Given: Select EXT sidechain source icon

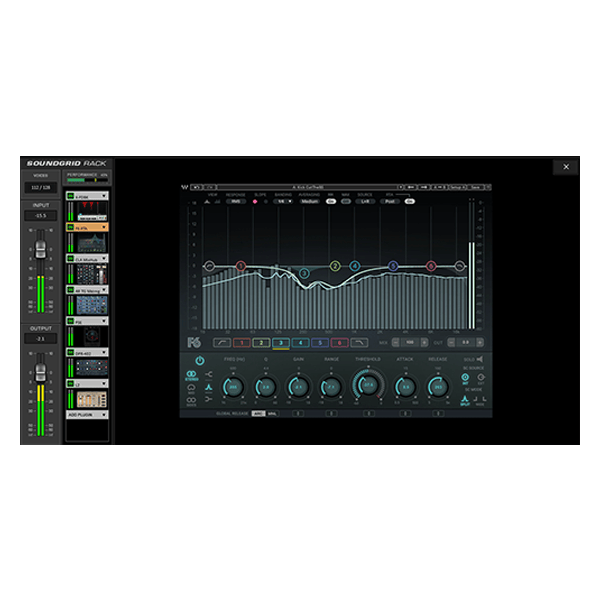Looking at the screenshot, I should coord(481,377).
